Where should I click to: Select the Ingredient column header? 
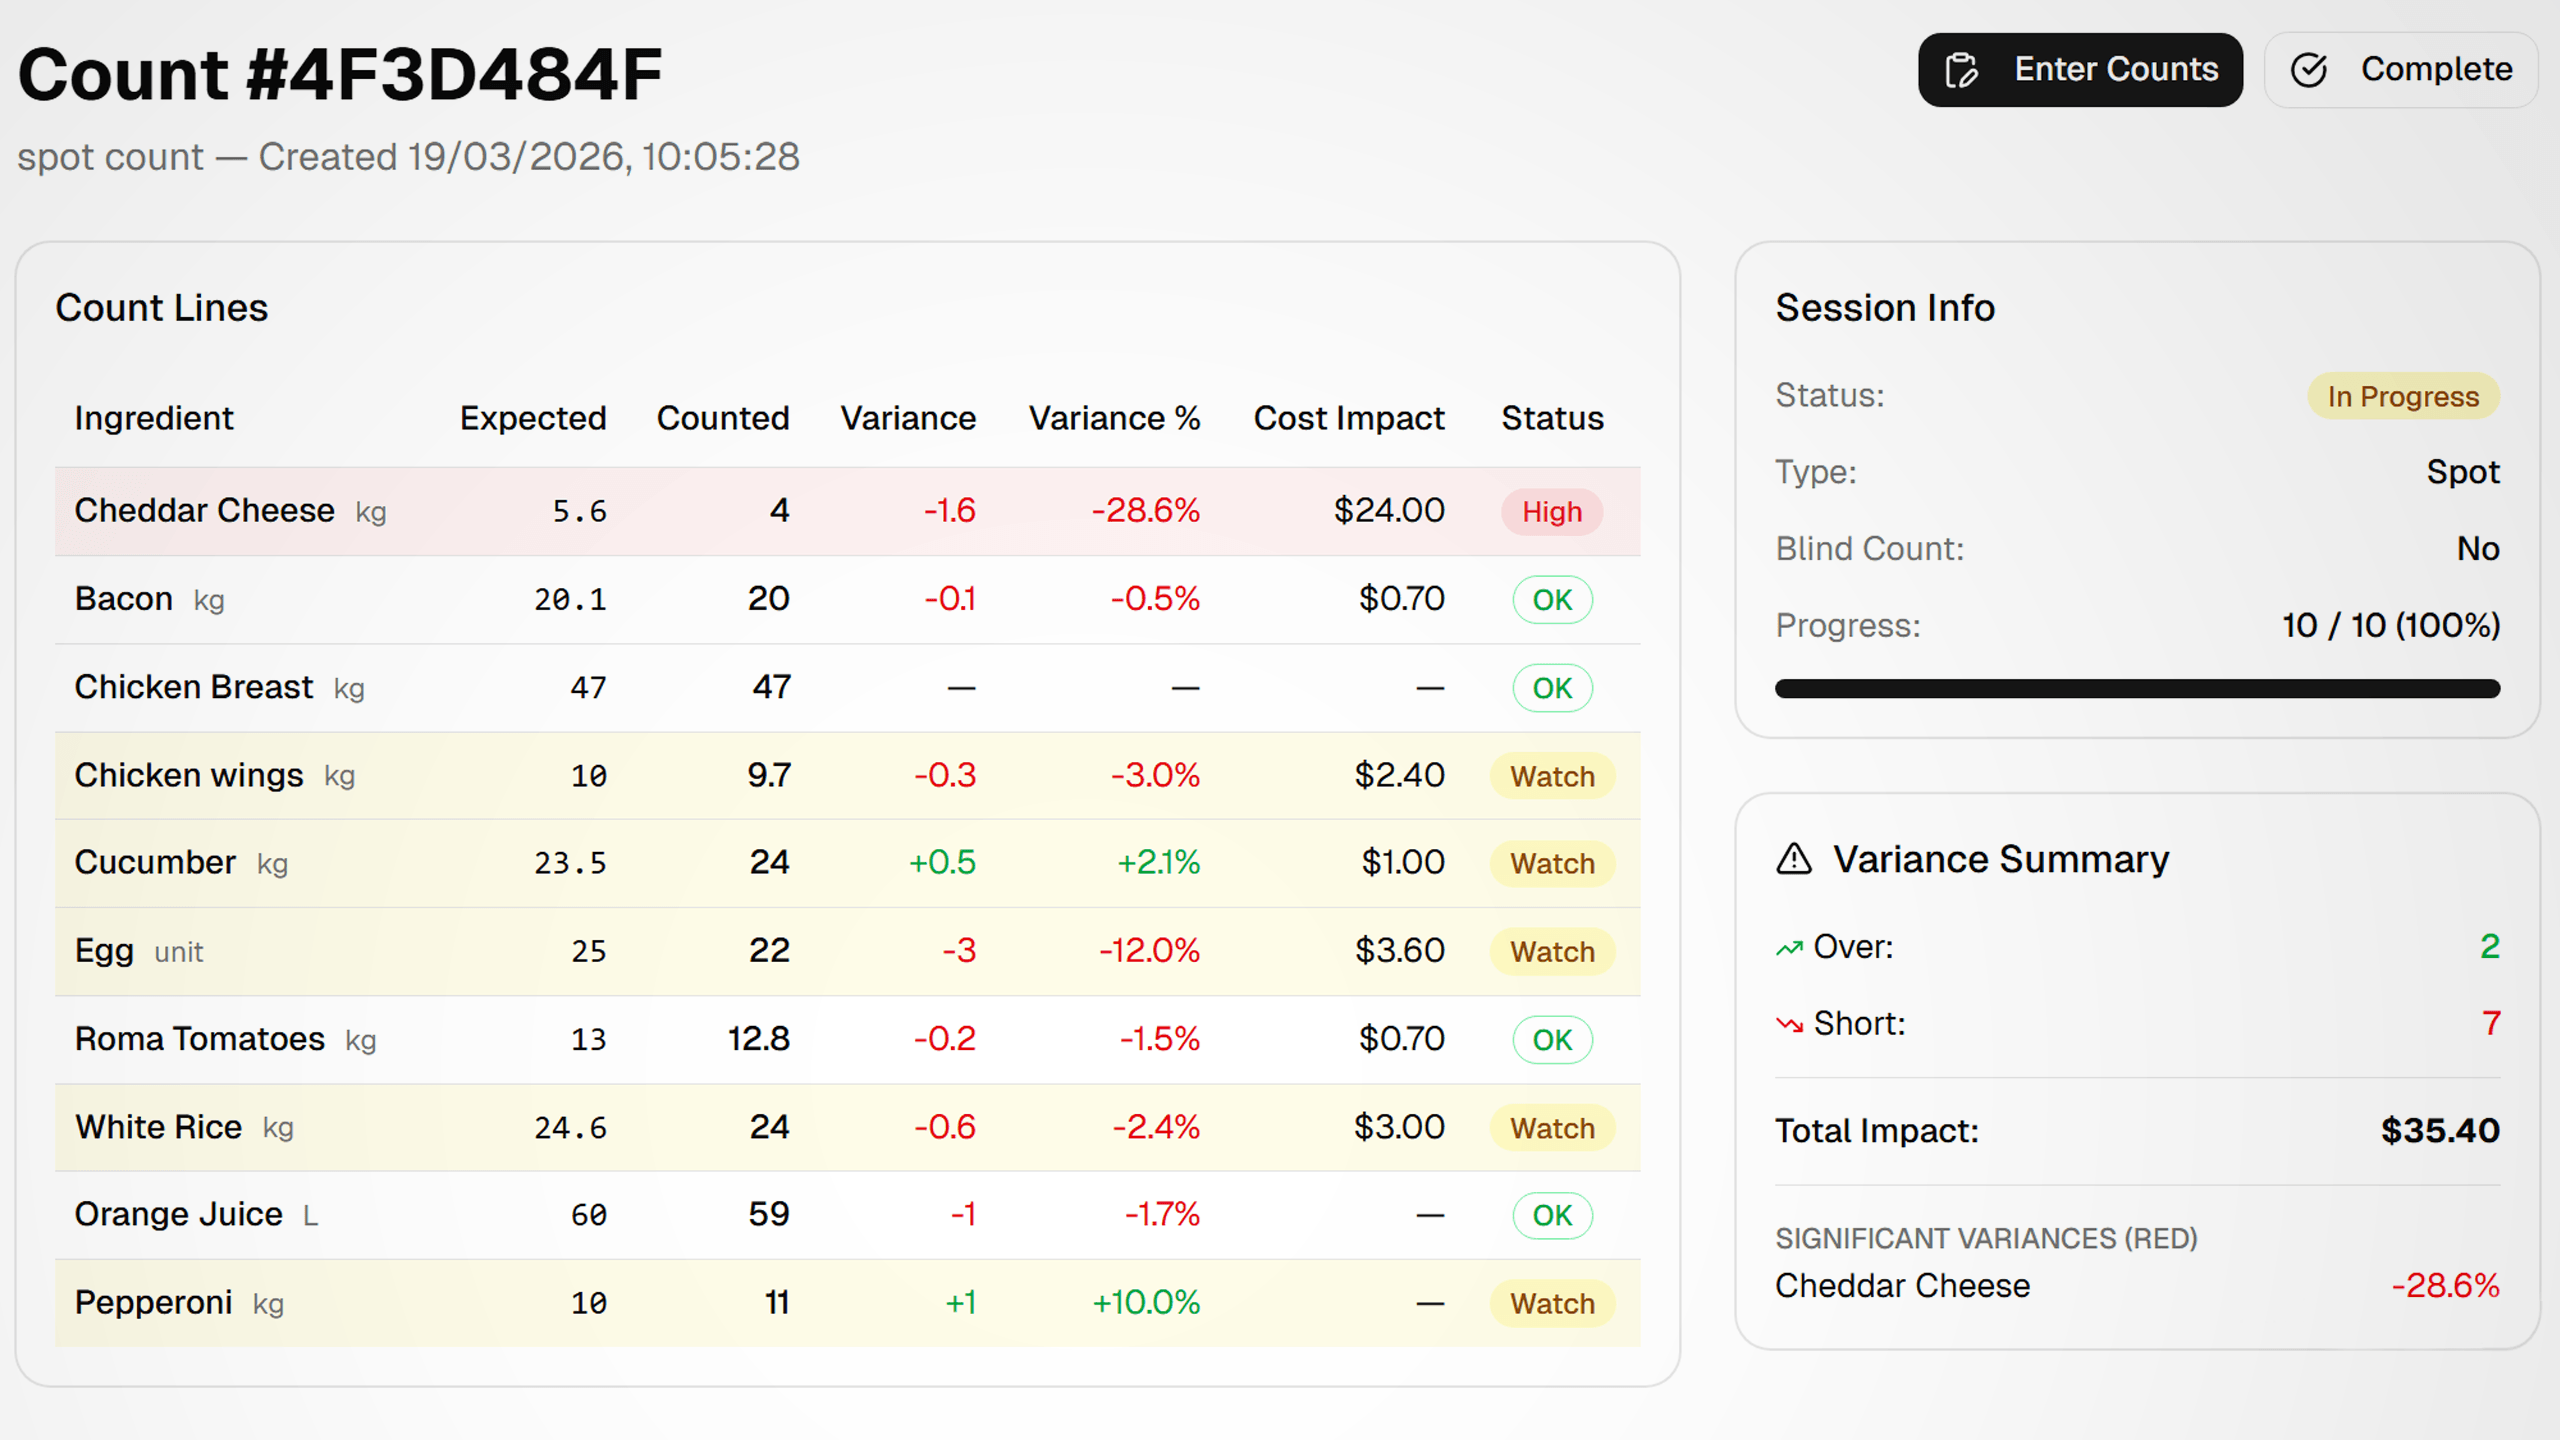click(154, 418)
